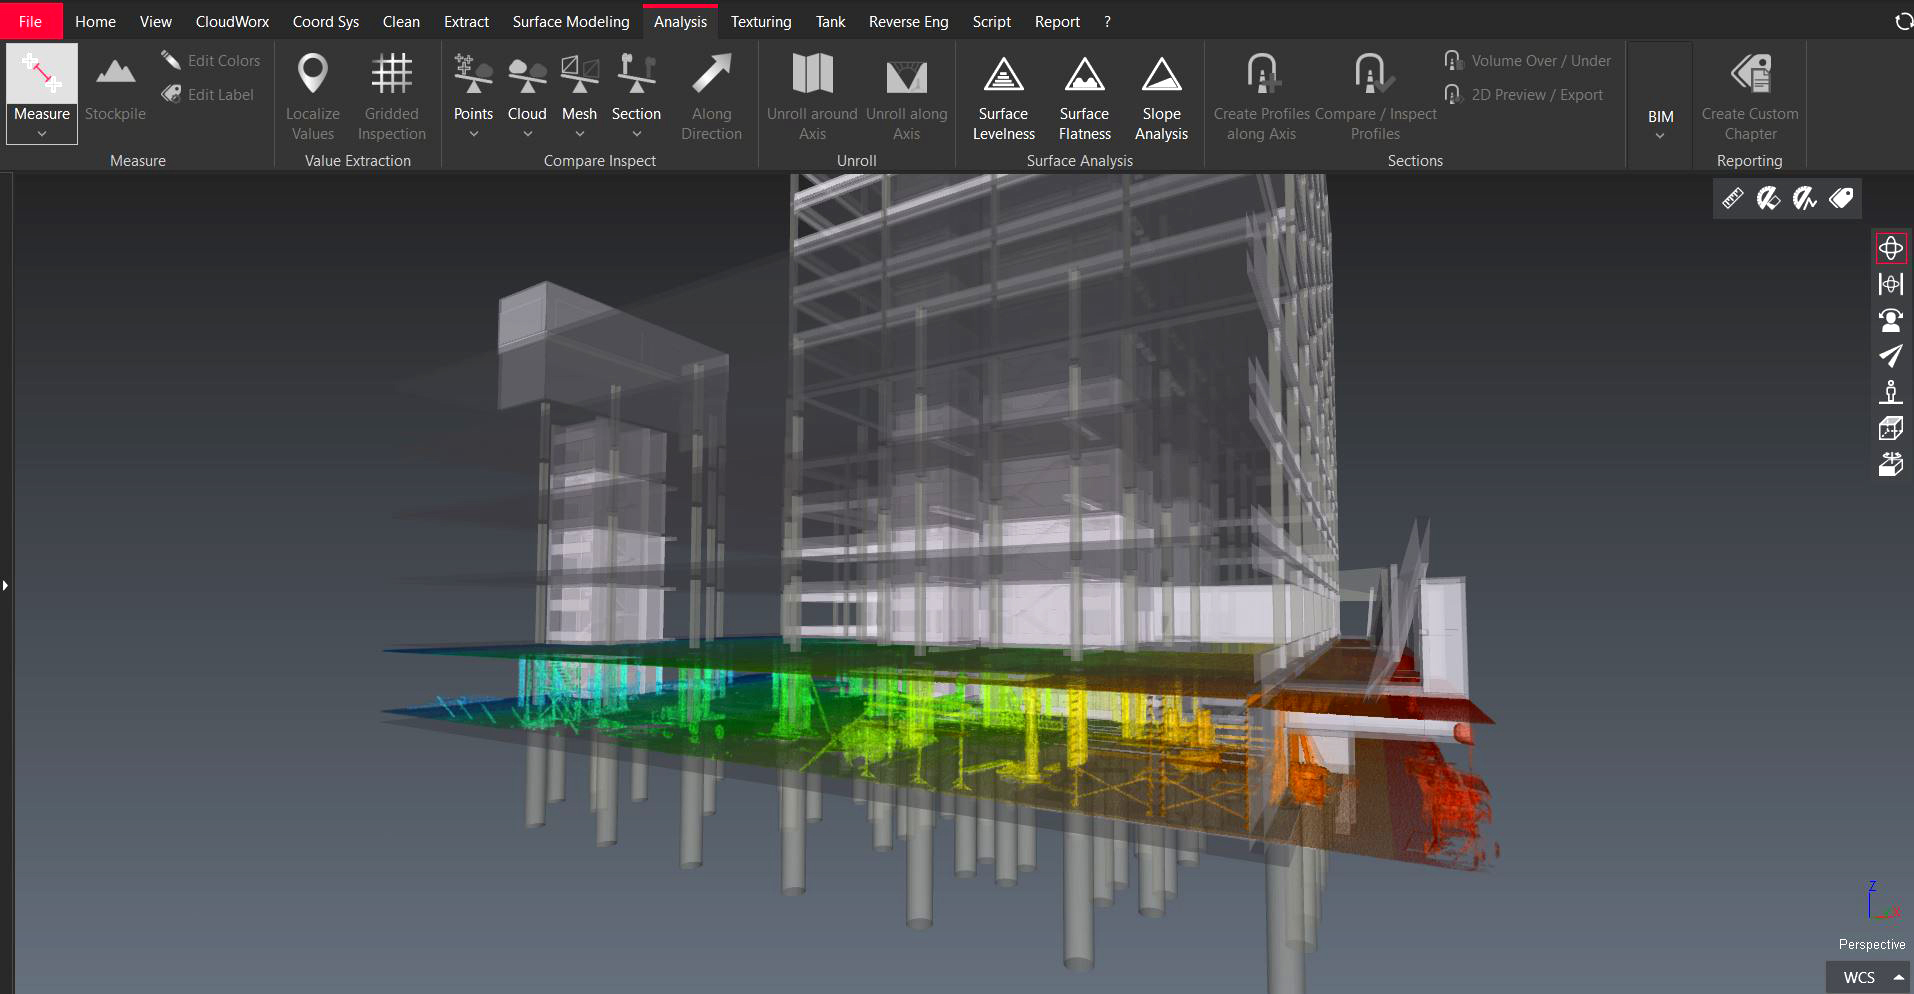Choose the paper-plane fly navigation icon

click(1890, 356)
